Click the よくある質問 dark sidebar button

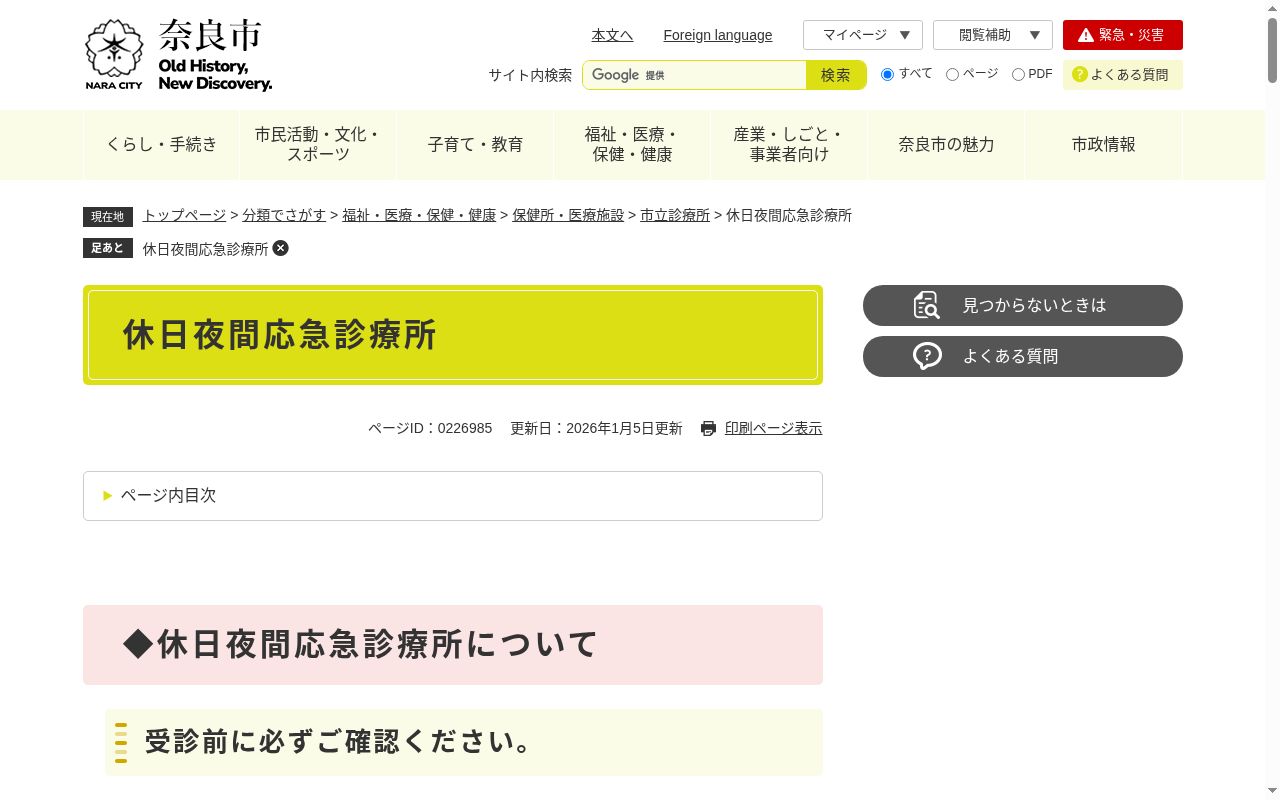(x=1023, y=356)
